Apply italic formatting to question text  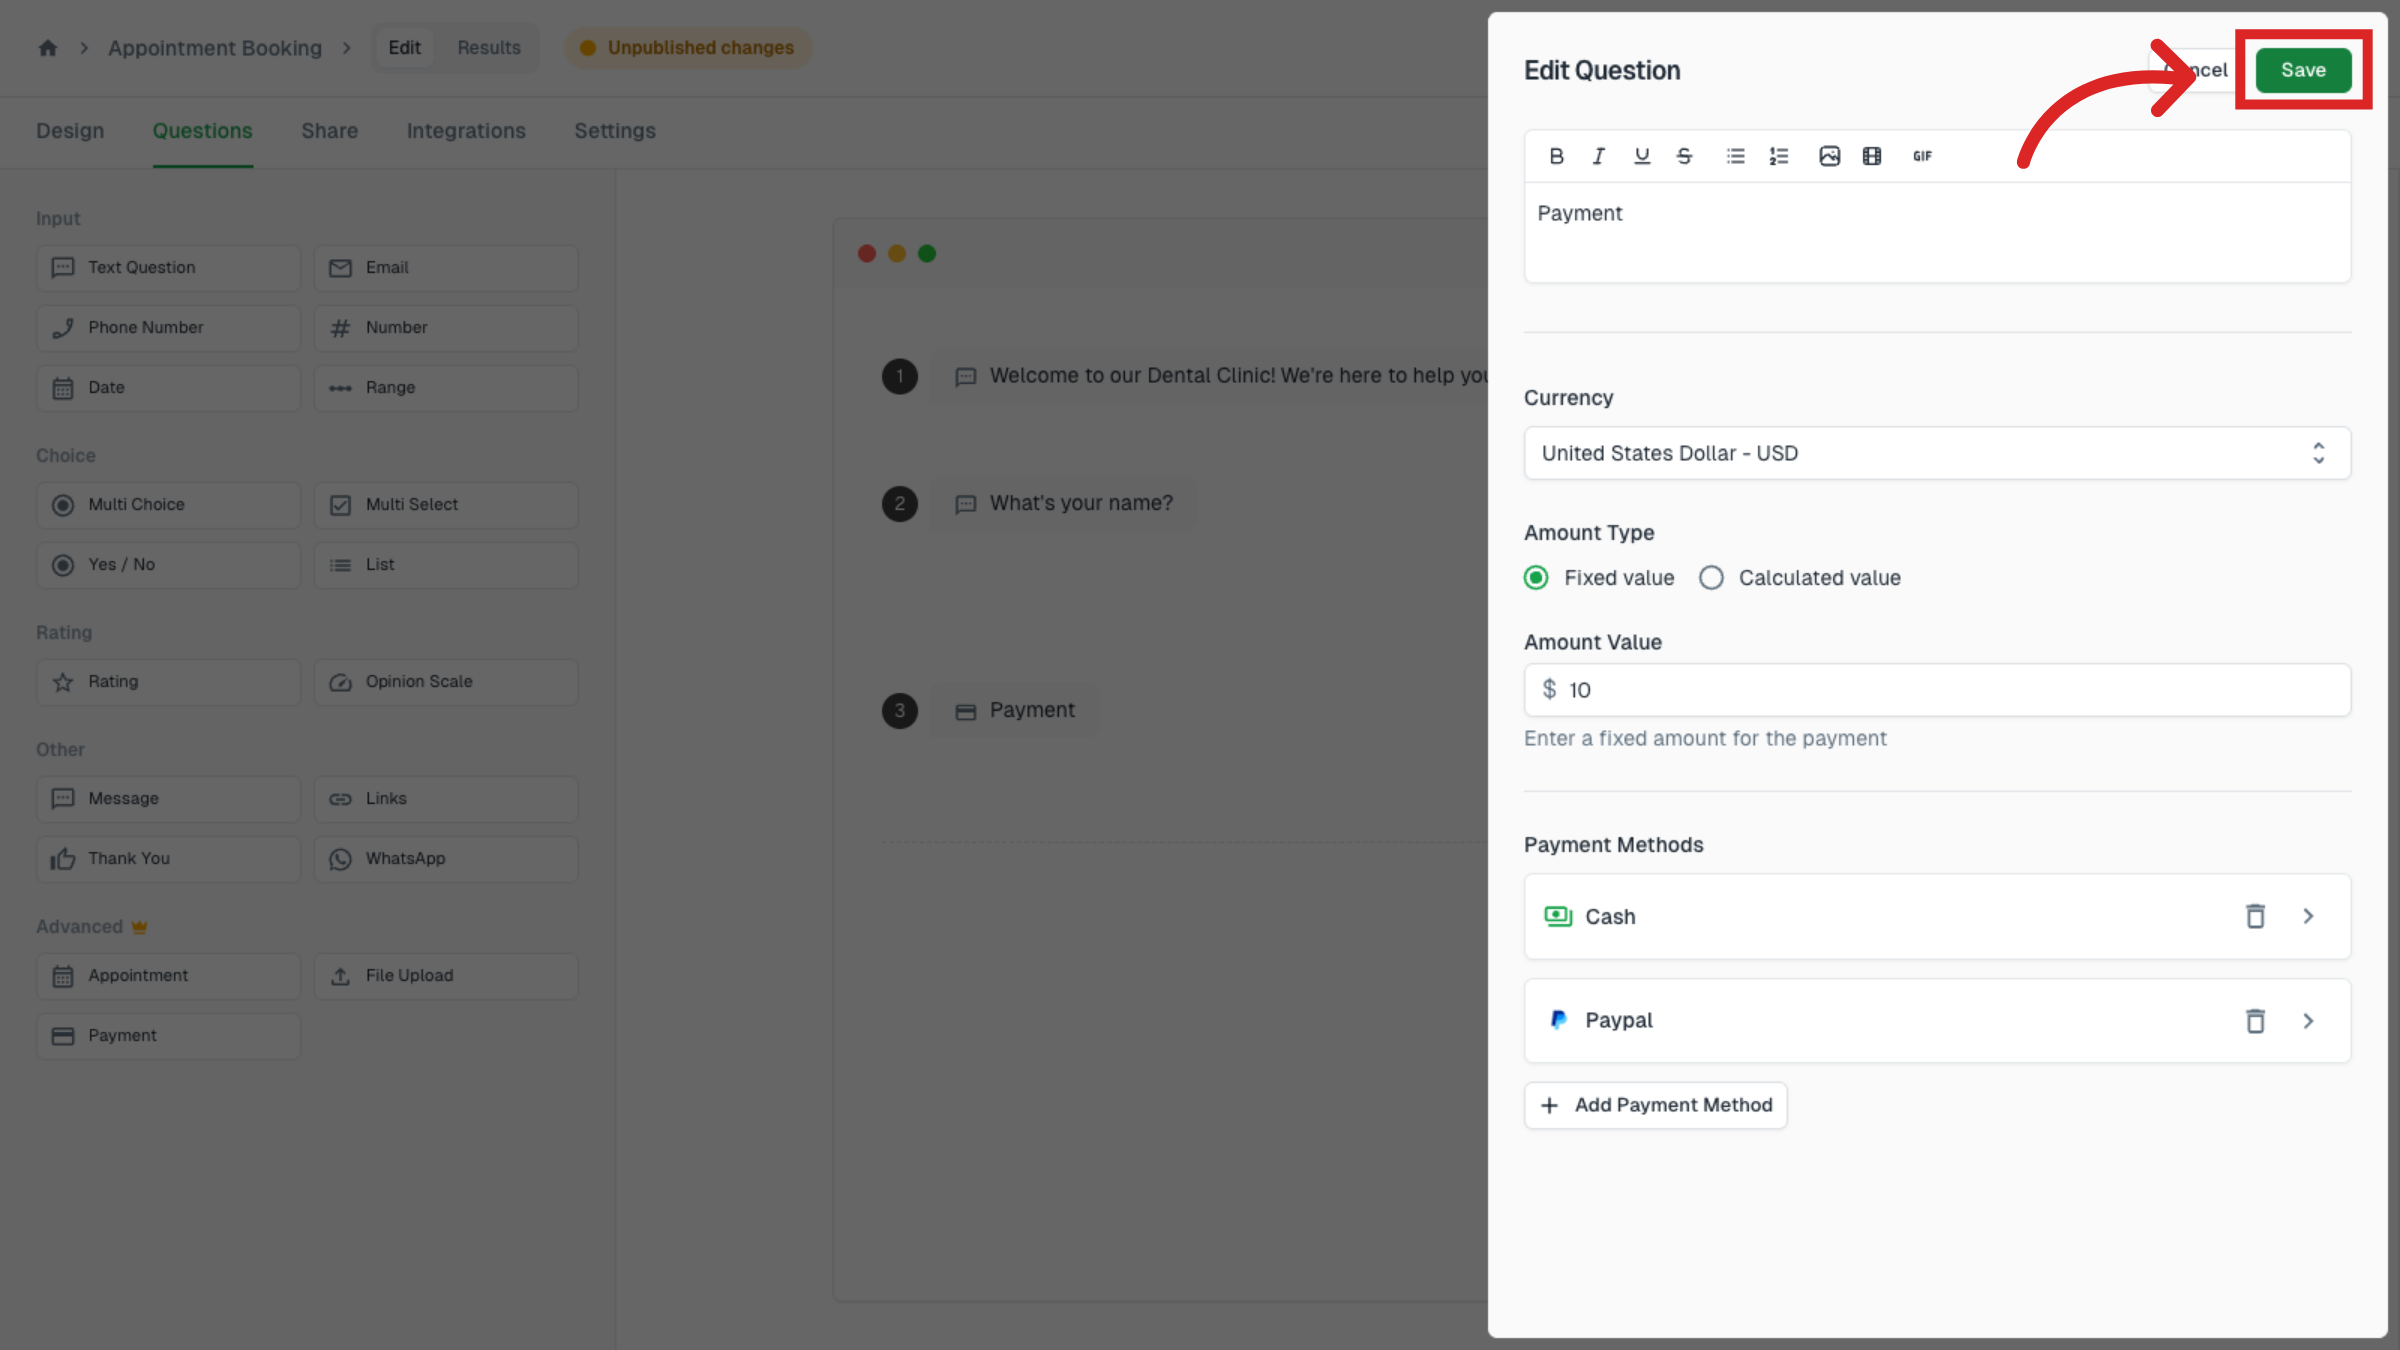(1599, 156)
